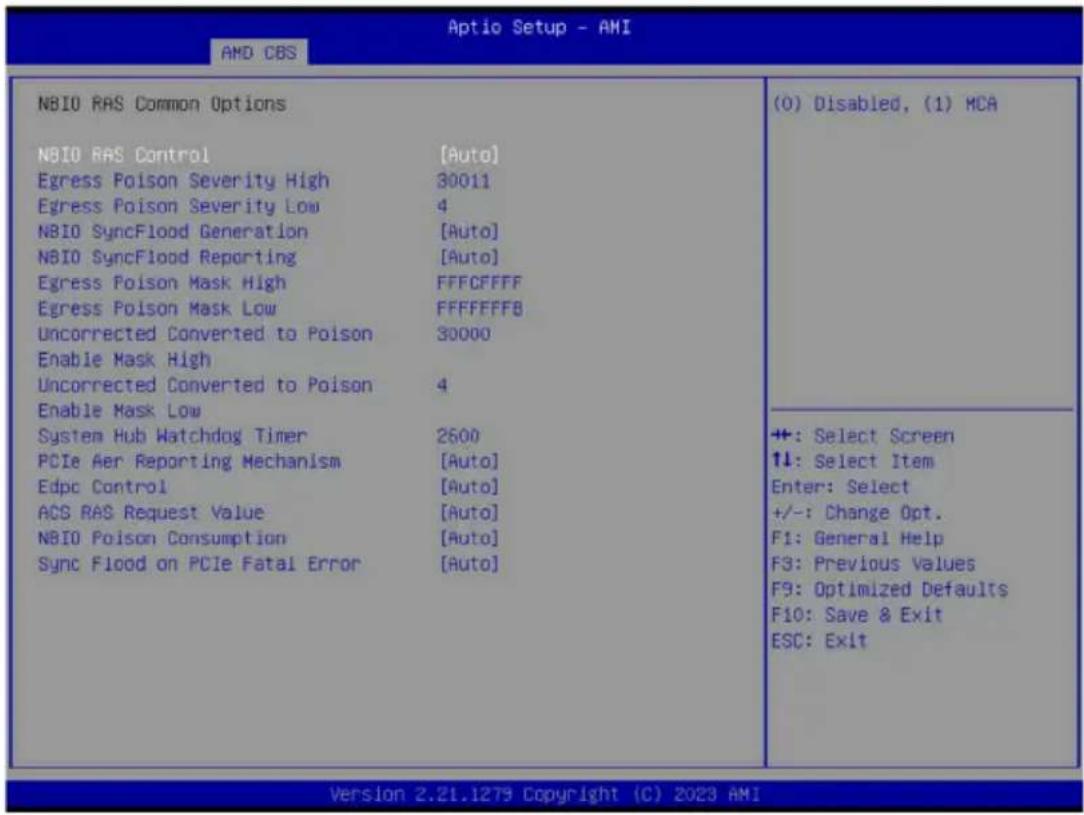Click the Version 2.21.1279 copyright footer
1084x815 pixels.
click(545, 794)
